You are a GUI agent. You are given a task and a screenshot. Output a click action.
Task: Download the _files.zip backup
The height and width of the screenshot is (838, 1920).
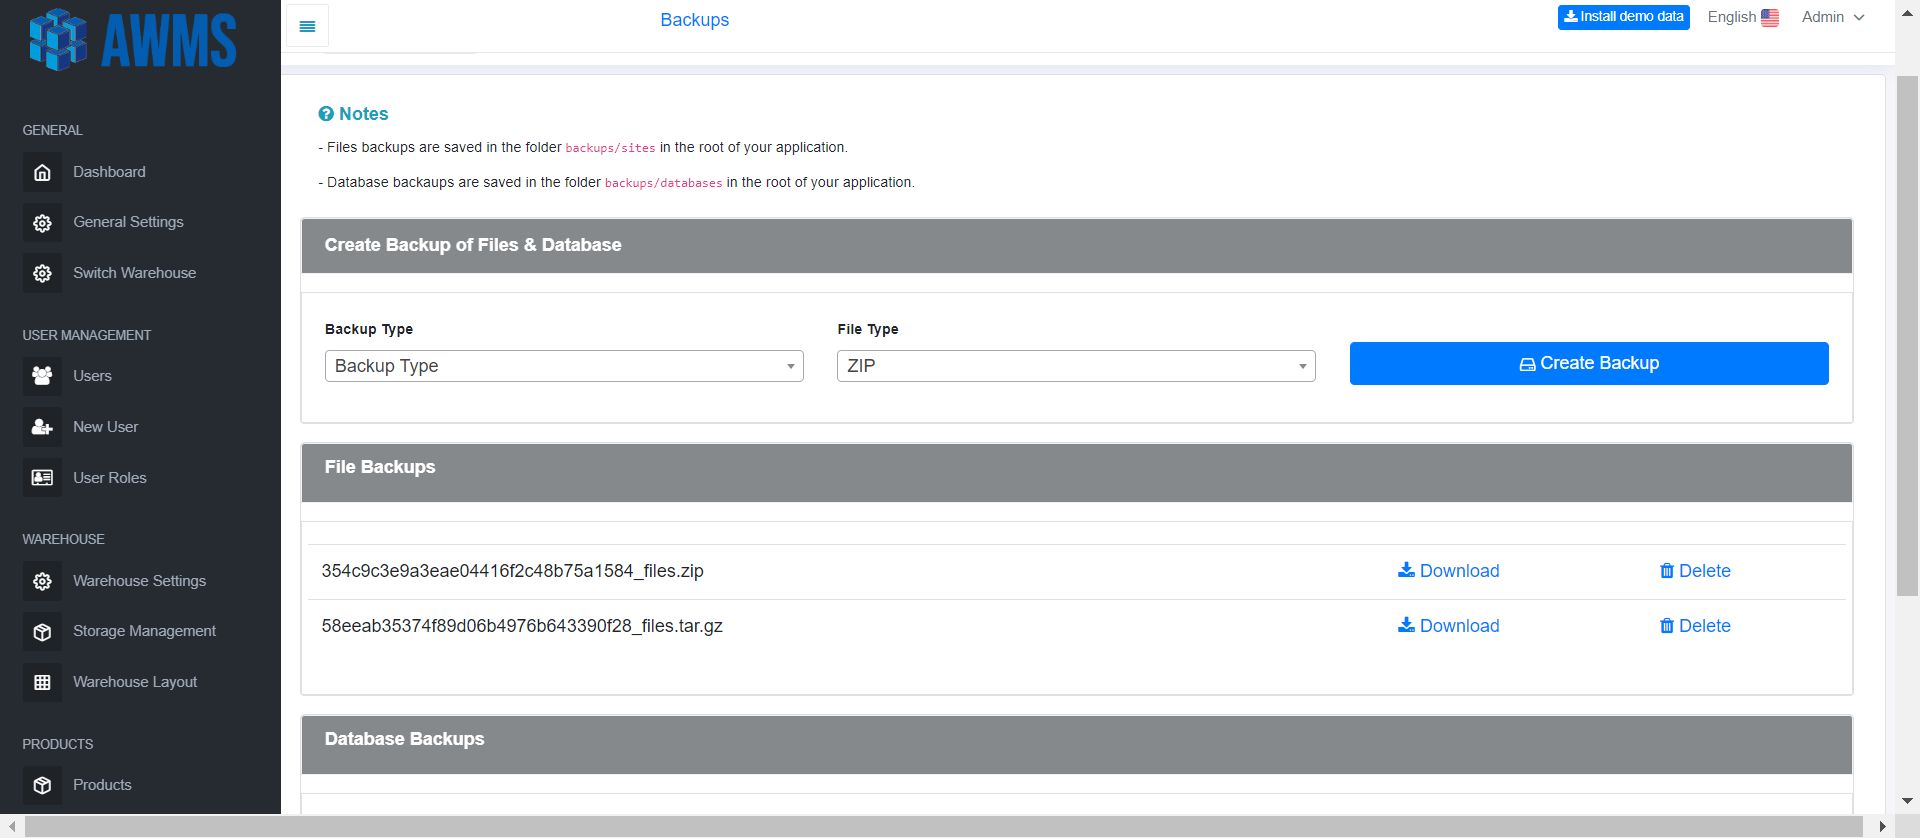1448,571
